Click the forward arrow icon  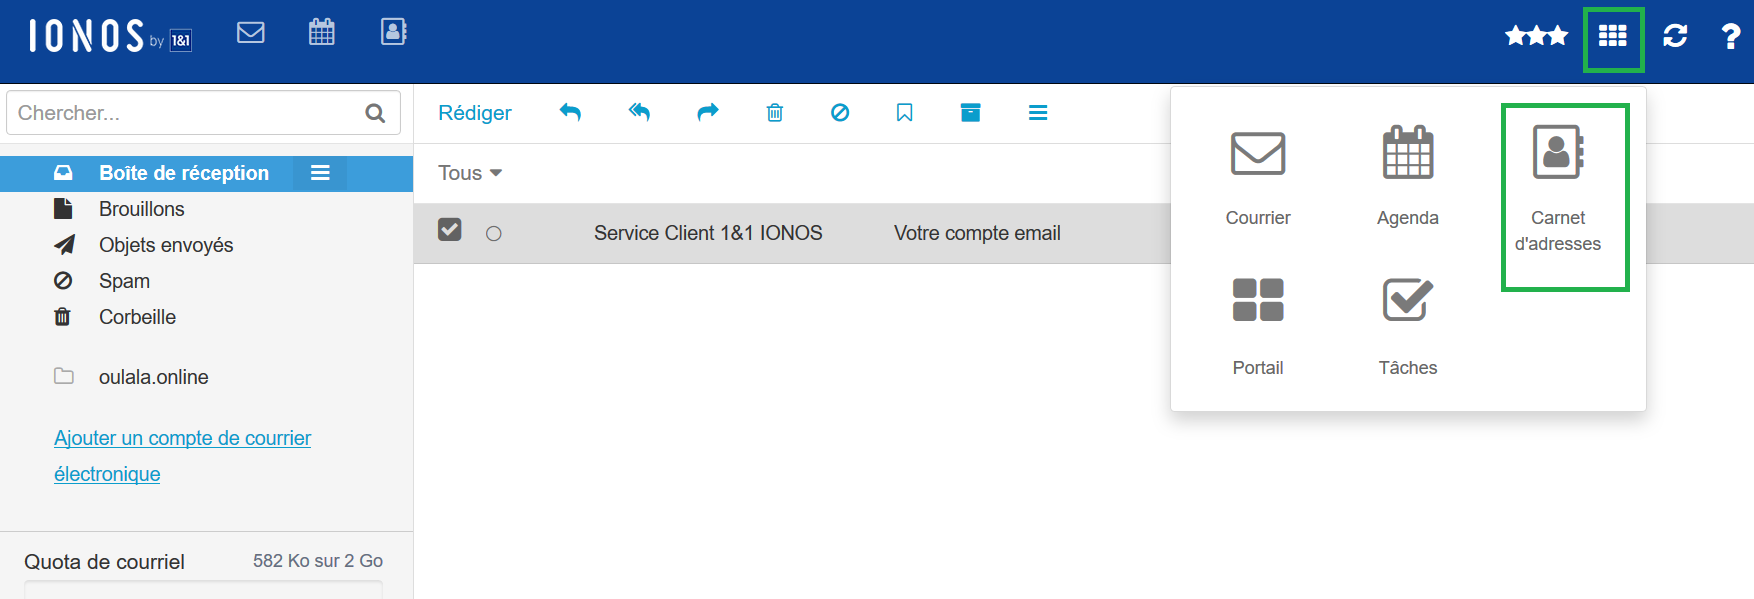pyautogui.click(x=708, y=112)
